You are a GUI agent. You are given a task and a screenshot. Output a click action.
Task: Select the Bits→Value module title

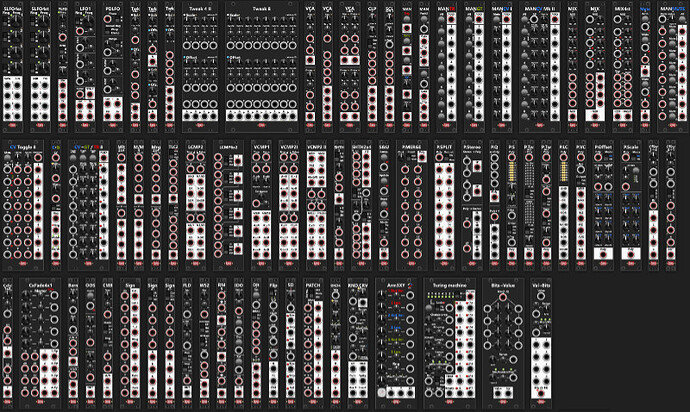tap(503, 285)
